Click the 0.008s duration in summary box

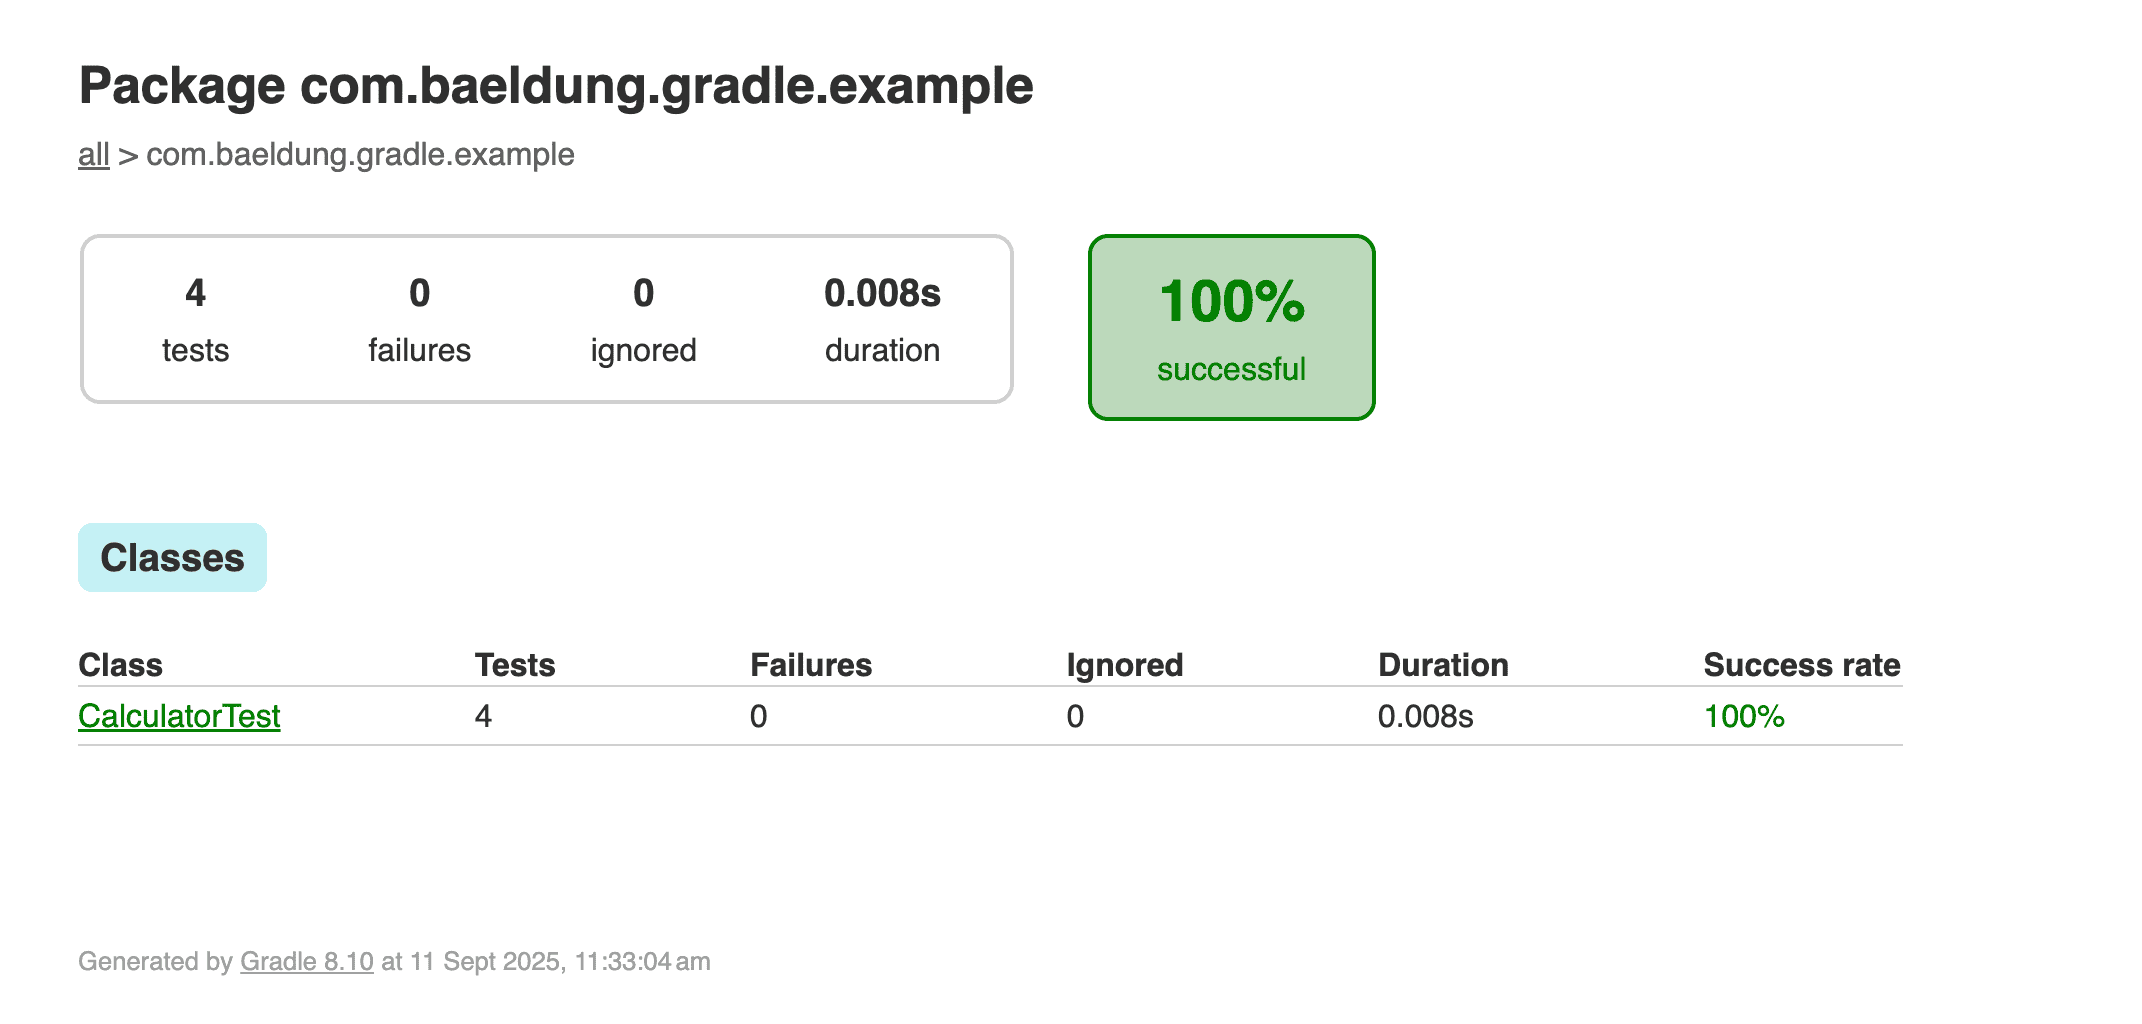coord(882,294)
